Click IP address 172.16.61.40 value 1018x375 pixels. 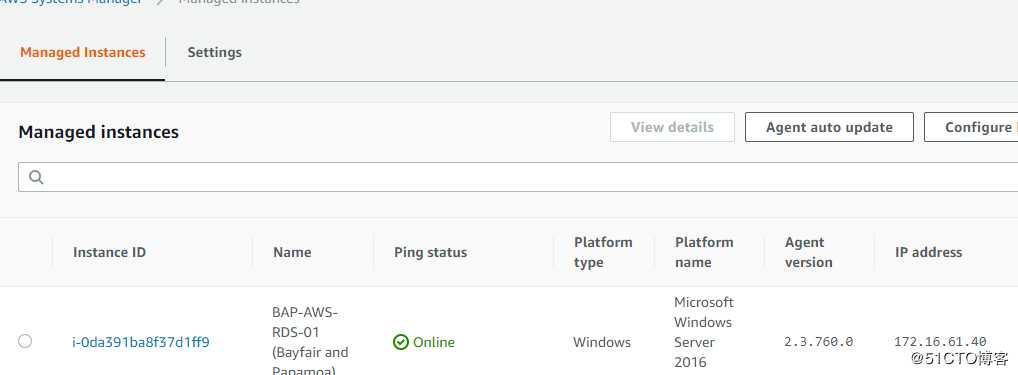click(940, 342)
